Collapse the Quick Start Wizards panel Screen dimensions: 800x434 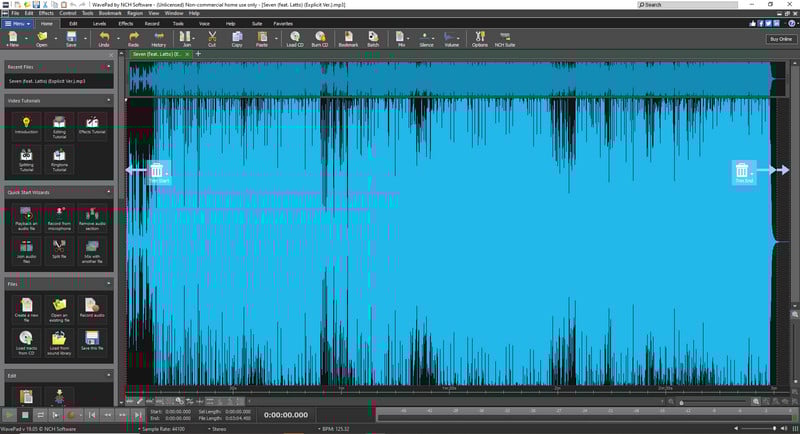coord(109,192)
